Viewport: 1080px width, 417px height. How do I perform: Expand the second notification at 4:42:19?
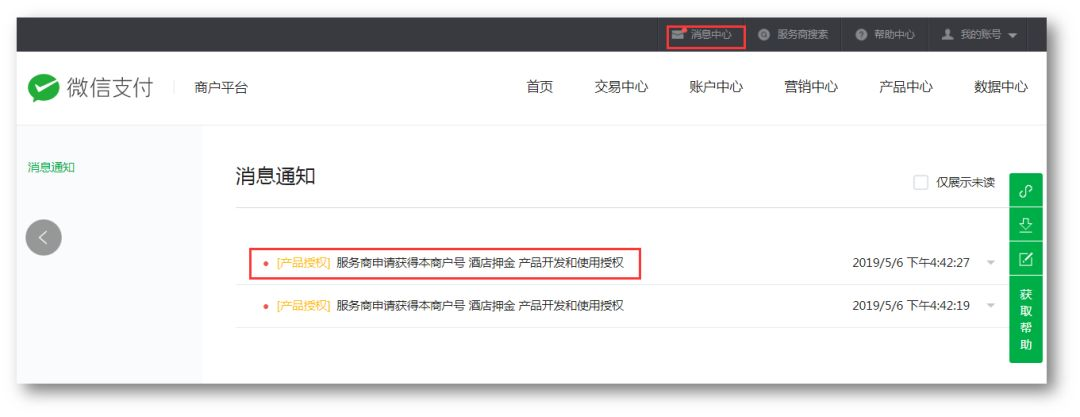(990, 306)
